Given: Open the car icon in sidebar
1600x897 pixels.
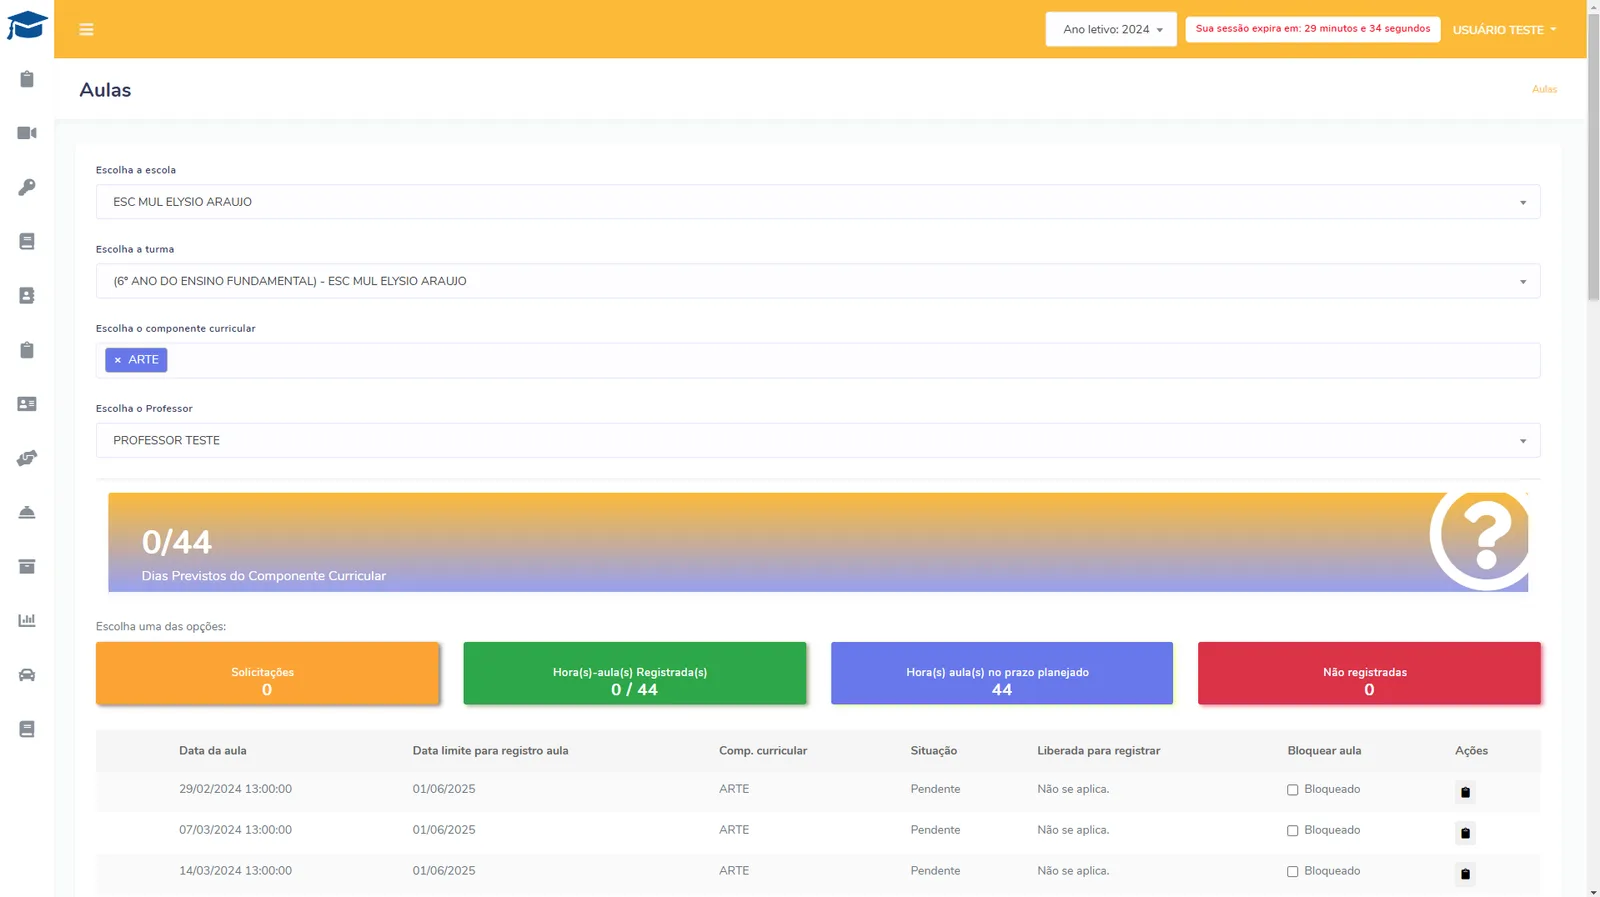Looking at the screenshot, I should pyautogui.click(x=27, y=675).
